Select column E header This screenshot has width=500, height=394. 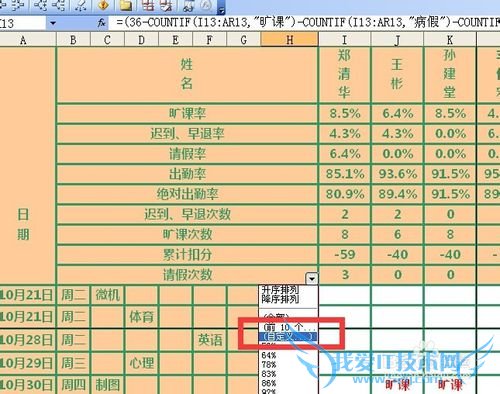(175, 40)
